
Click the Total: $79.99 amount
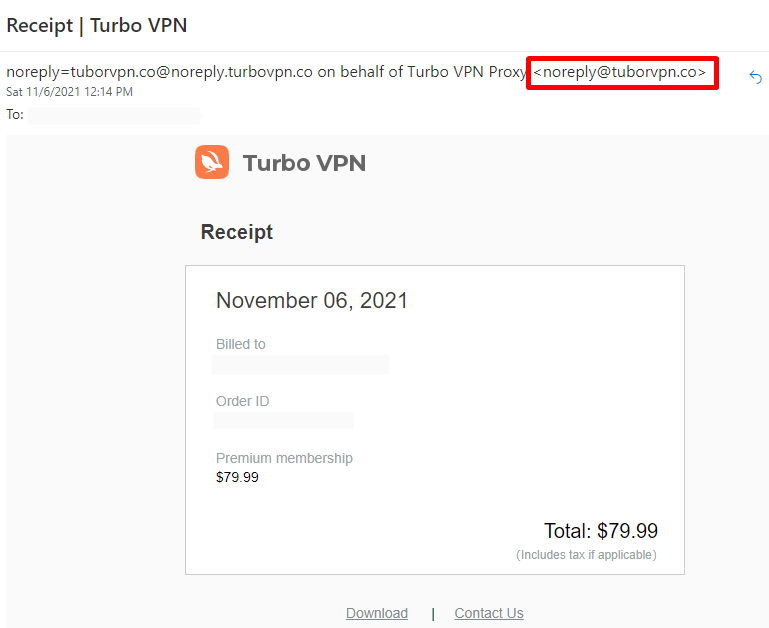pos(601,531)
